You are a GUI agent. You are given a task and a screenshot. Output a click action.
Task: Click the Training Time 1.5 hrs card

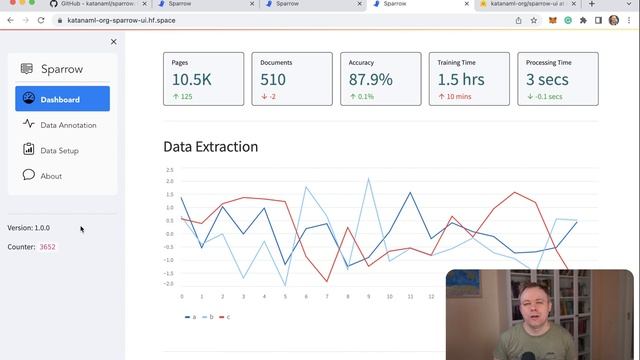(x=469, y=79)
